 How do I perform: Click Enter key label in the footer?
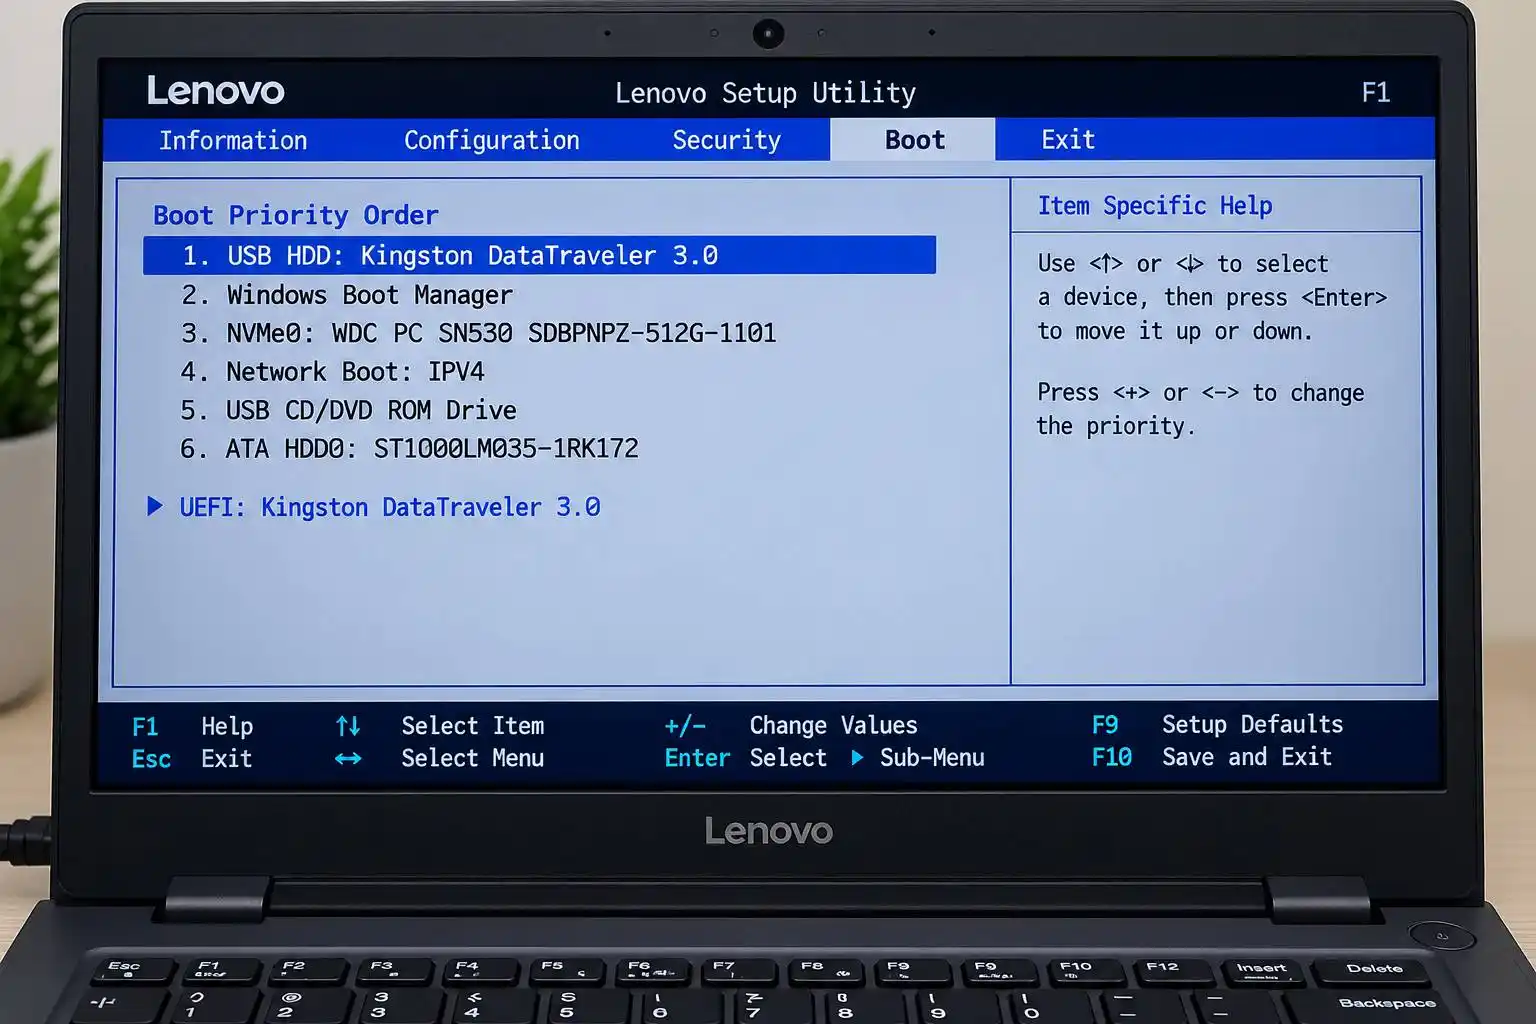(697, 758)
